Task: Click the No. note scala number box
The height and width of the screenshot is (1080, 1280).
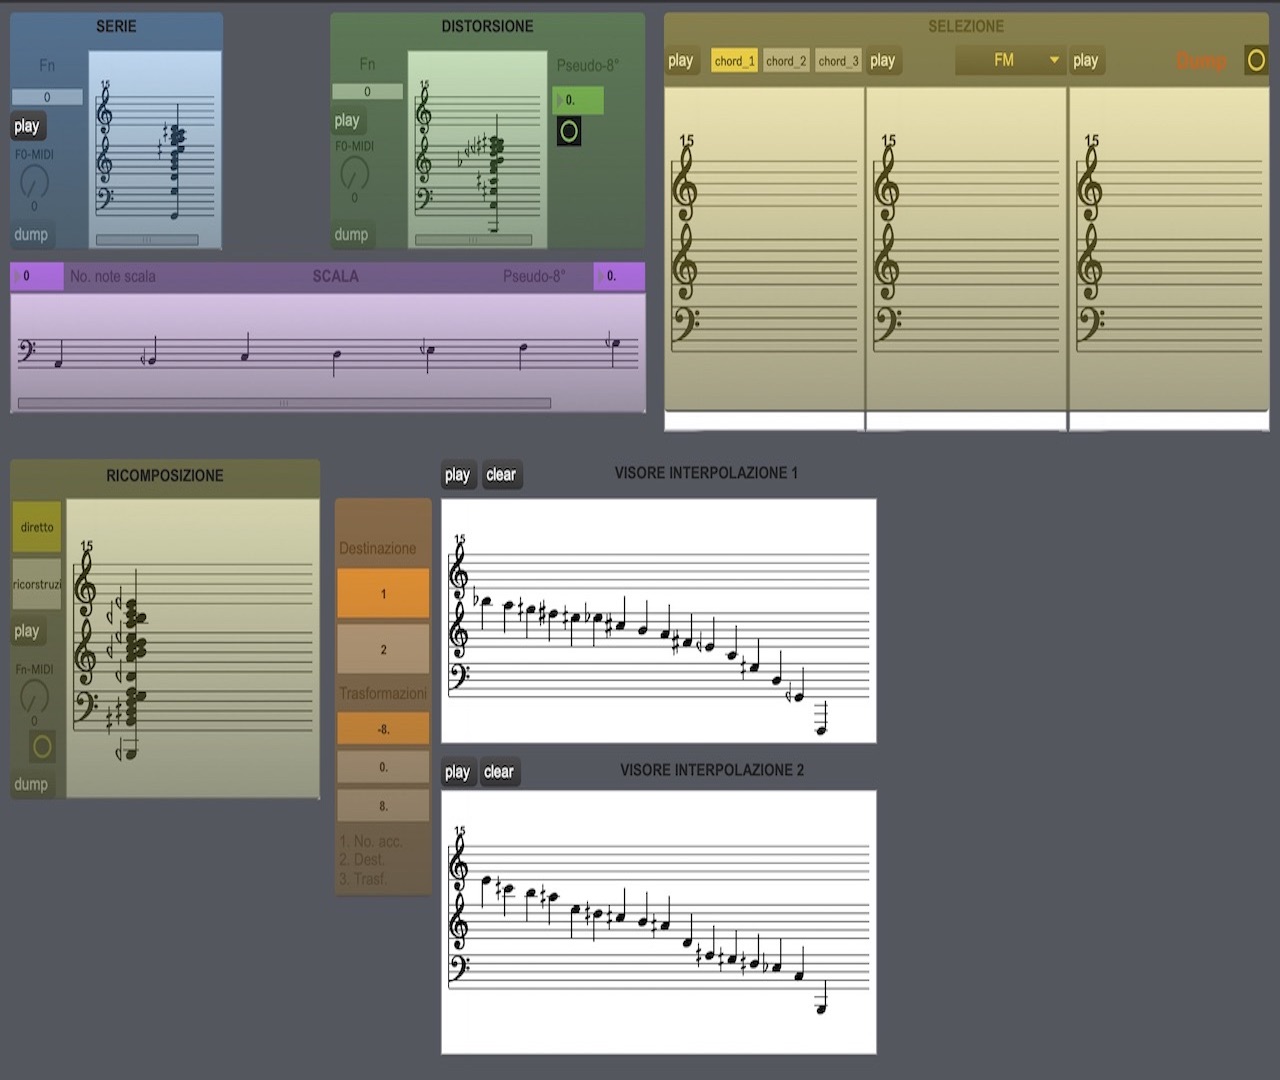Action: tap(37, 276)
